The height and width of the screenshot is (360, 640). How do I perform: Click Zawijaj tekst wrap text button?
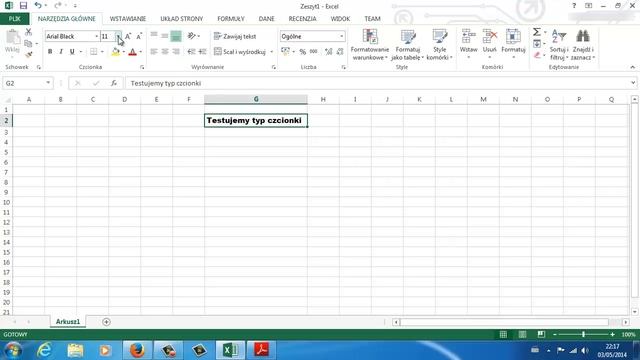(235, 36)
